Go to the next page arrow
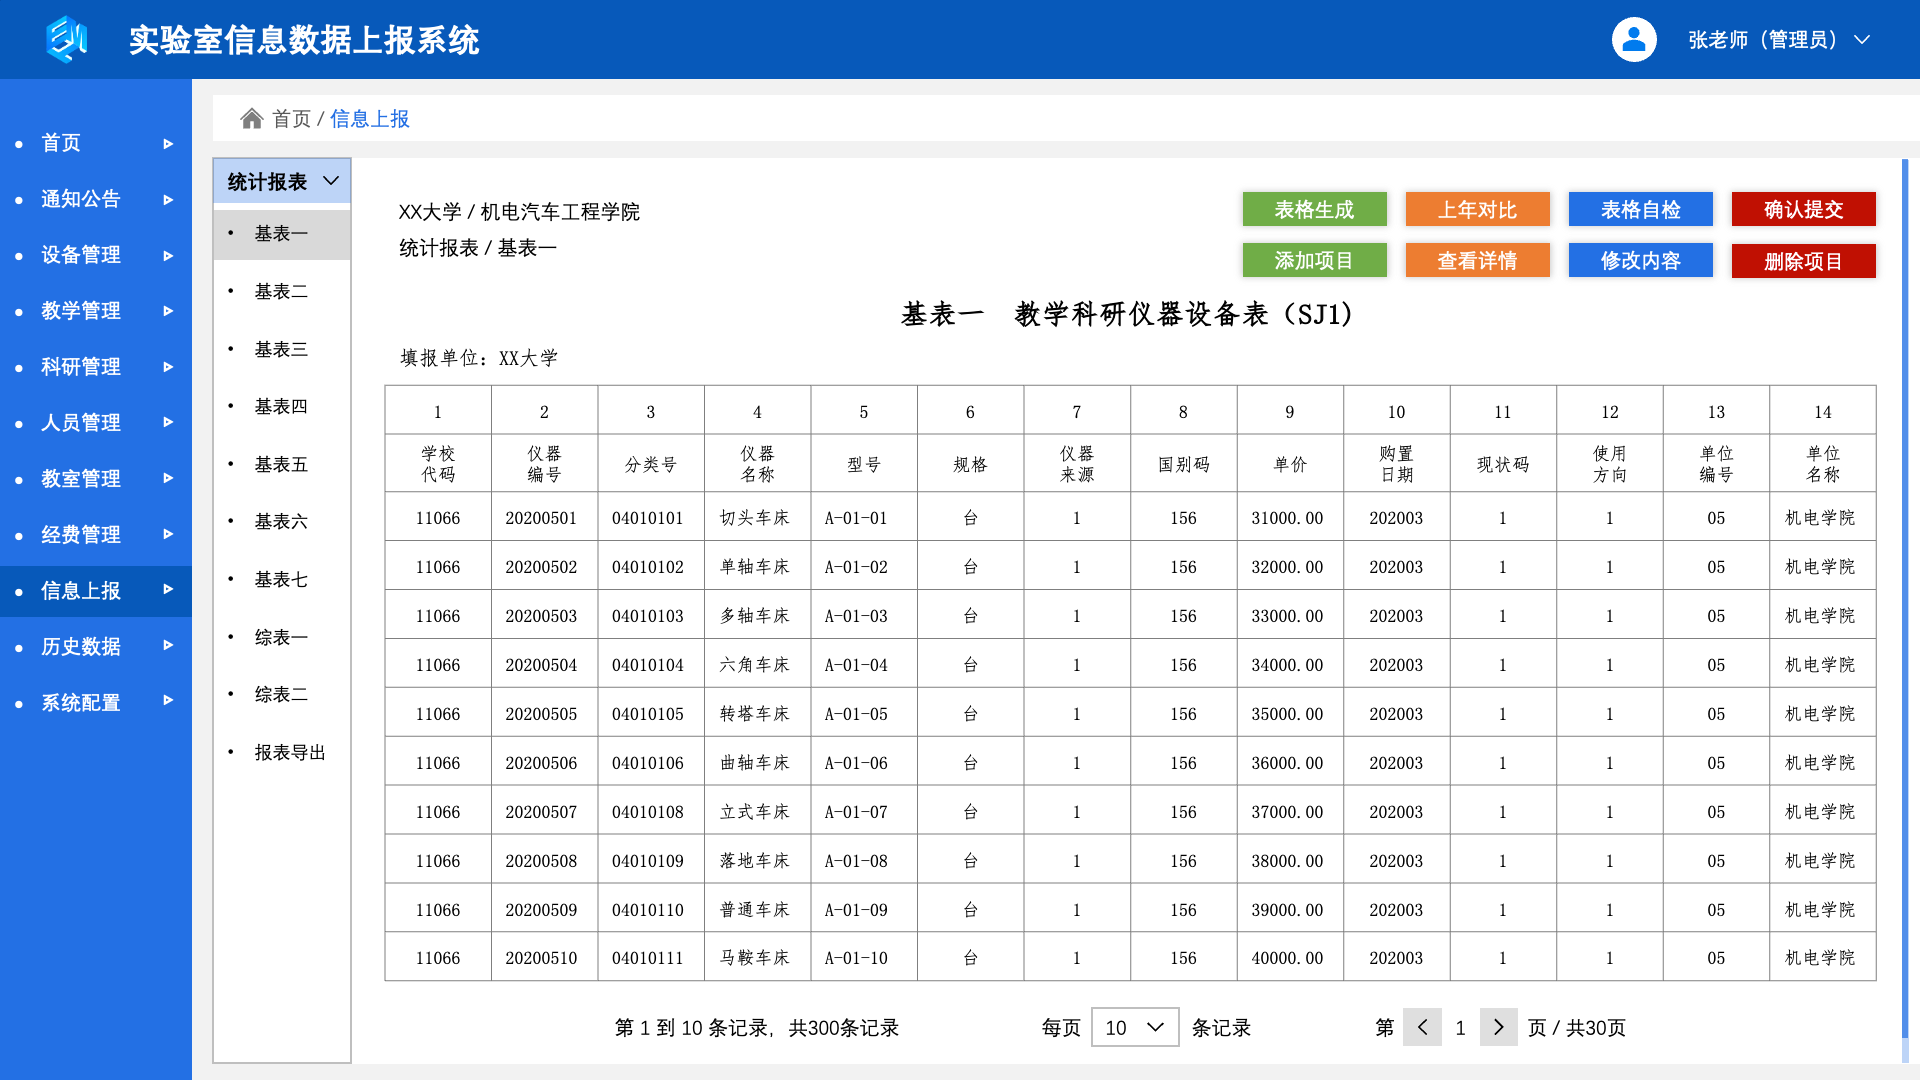 click(1498, 1027)
